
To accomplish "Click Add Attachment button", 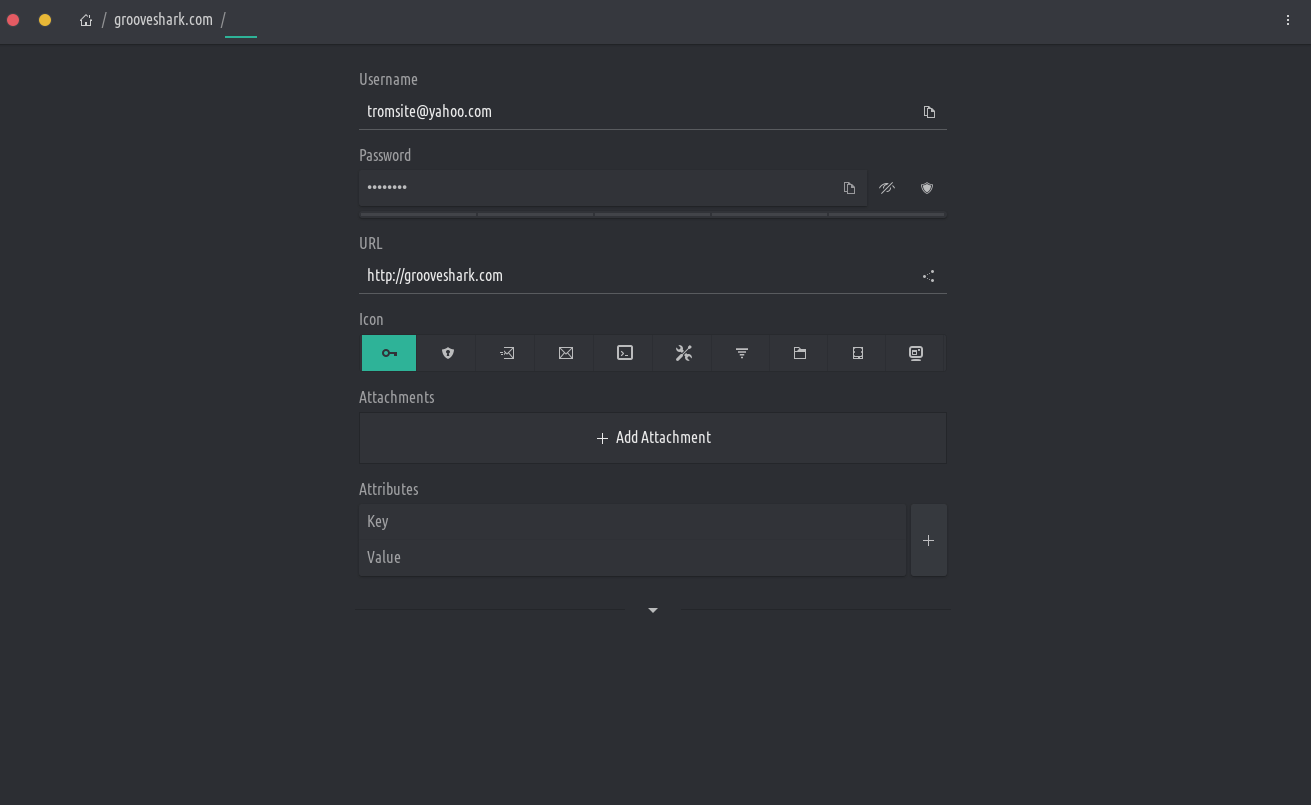I will click(653, 438).
